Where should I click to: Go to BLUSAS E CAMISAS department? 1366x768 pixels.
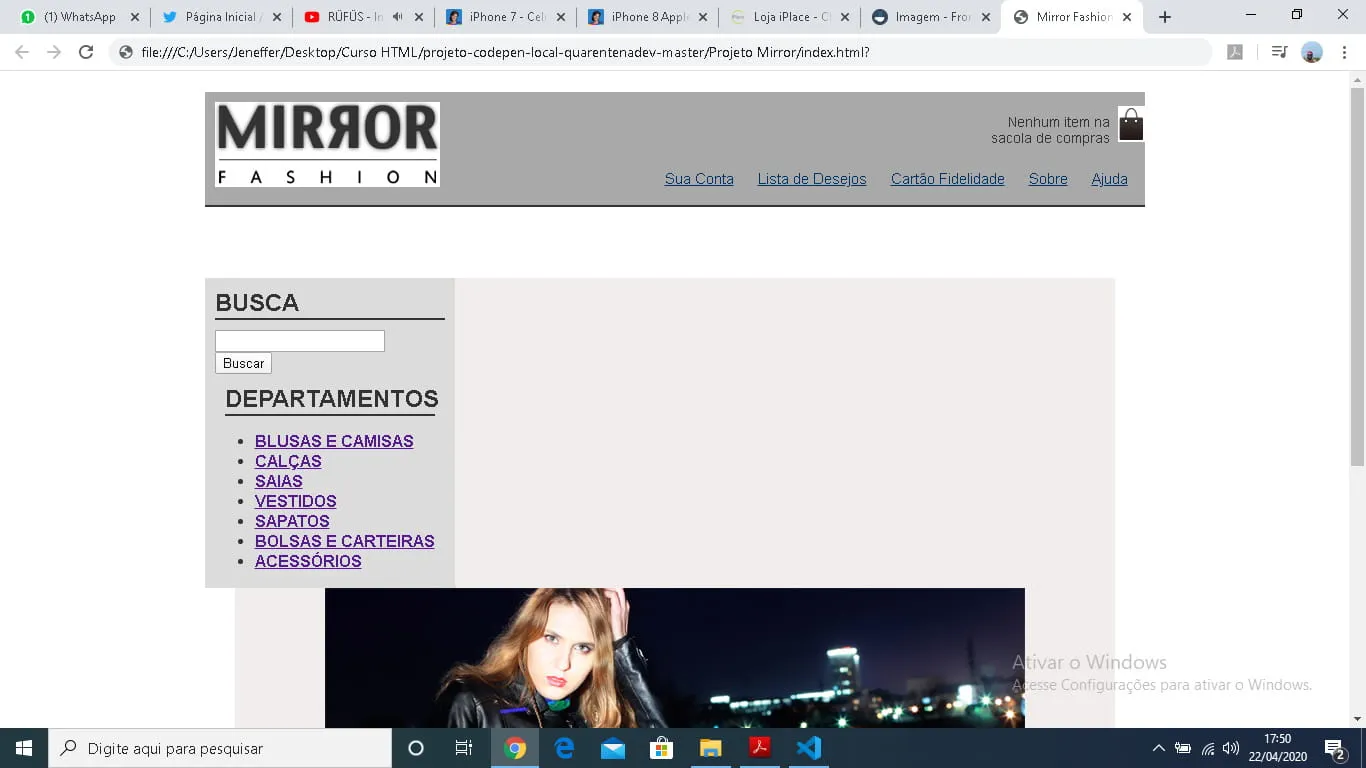(334, 441)
